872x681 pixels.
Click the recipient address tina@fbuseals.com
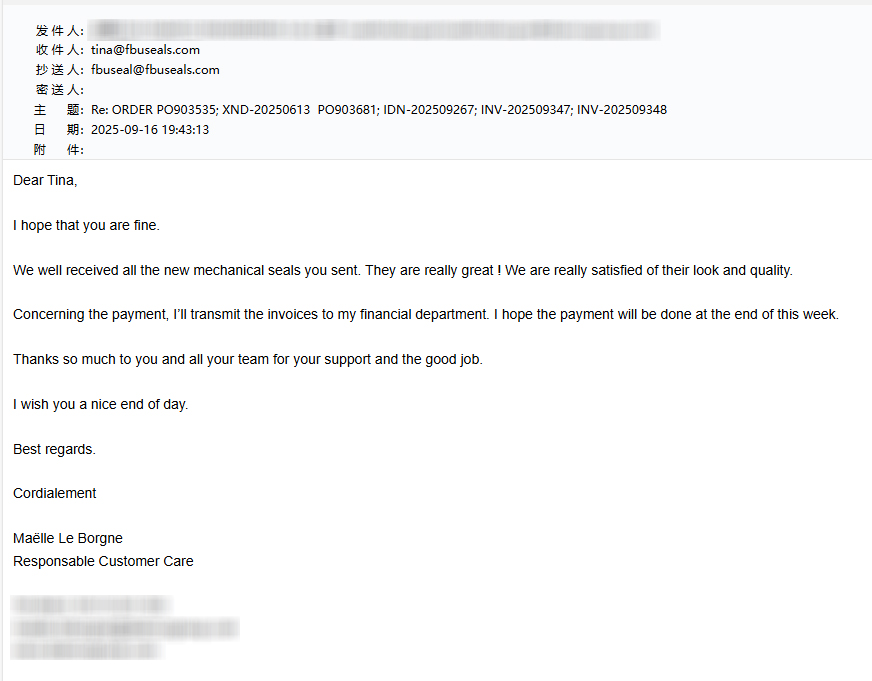click(145, 50)
